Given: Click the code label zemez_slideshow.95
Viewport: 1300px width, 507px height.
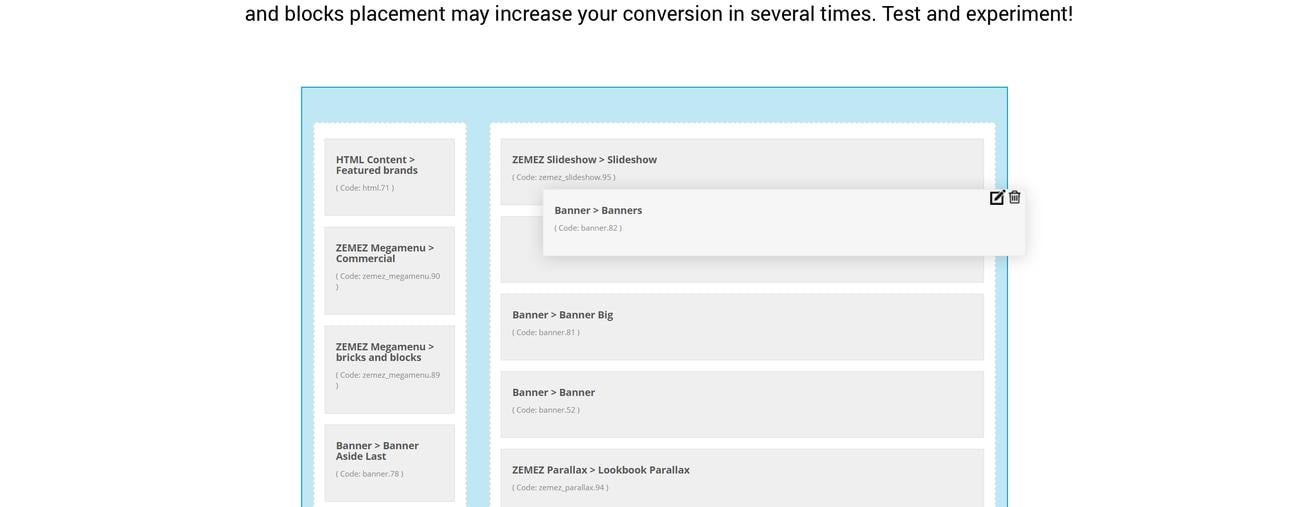Looking at the screenshot, I should click(x=564, y=177).
